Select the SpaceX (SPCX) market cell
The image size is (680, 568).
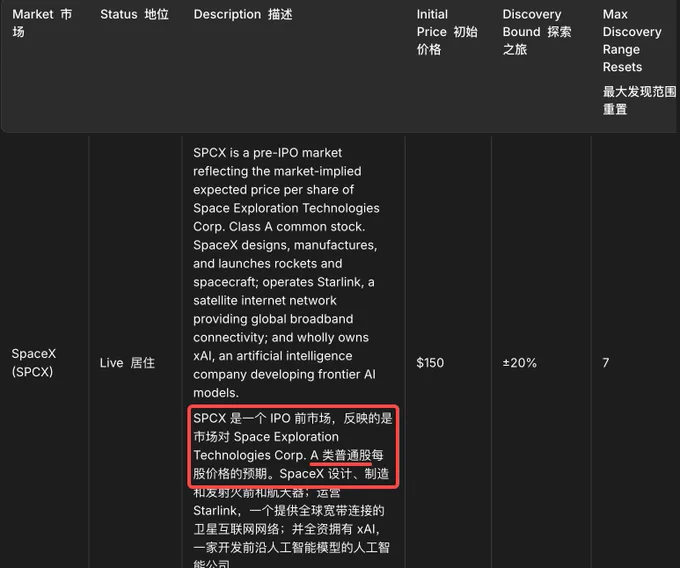[34, 362]
